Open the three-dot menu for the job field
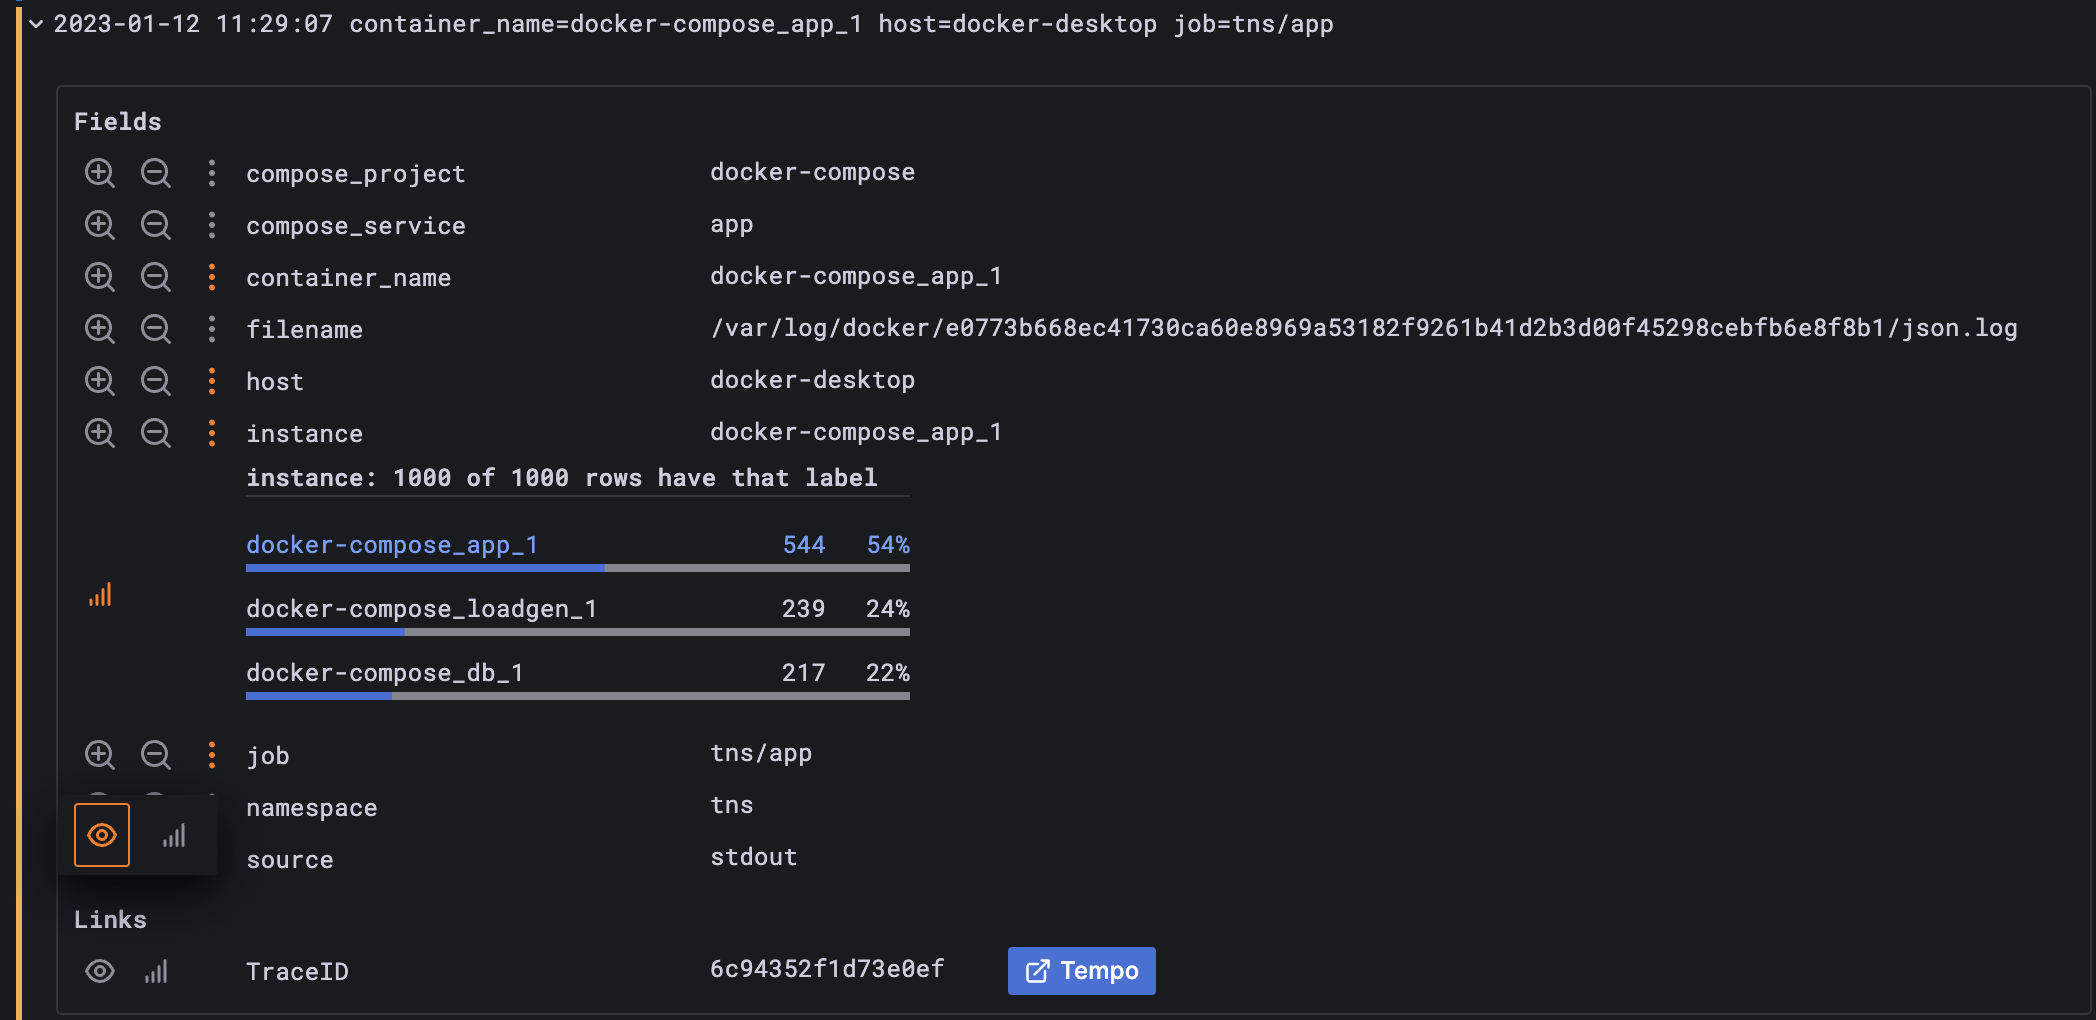 click(212, 756)
